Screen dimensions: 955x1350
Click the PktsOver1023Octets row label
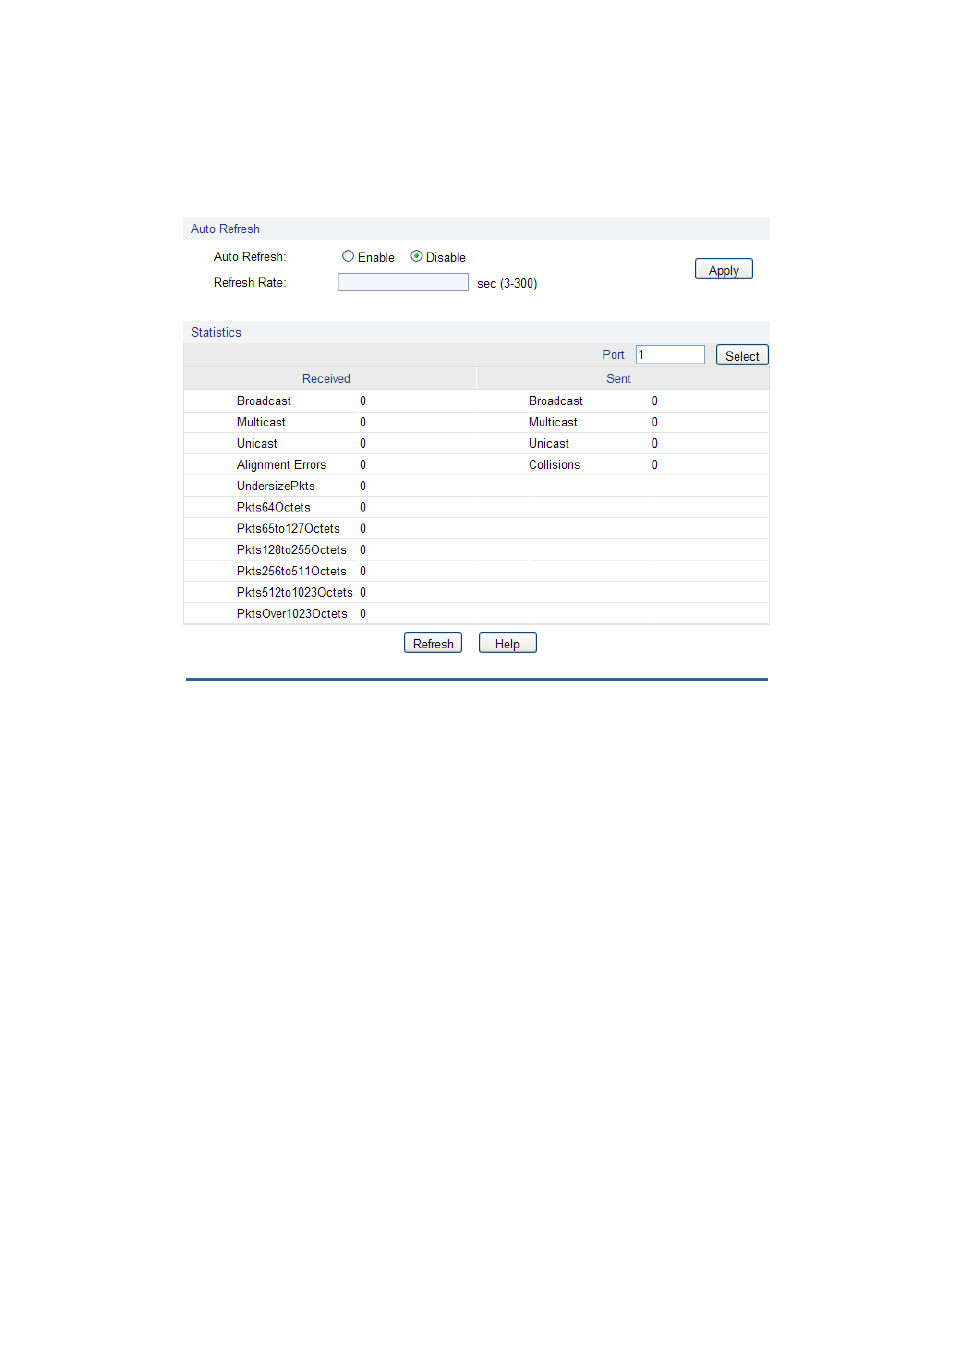(292, 614)
